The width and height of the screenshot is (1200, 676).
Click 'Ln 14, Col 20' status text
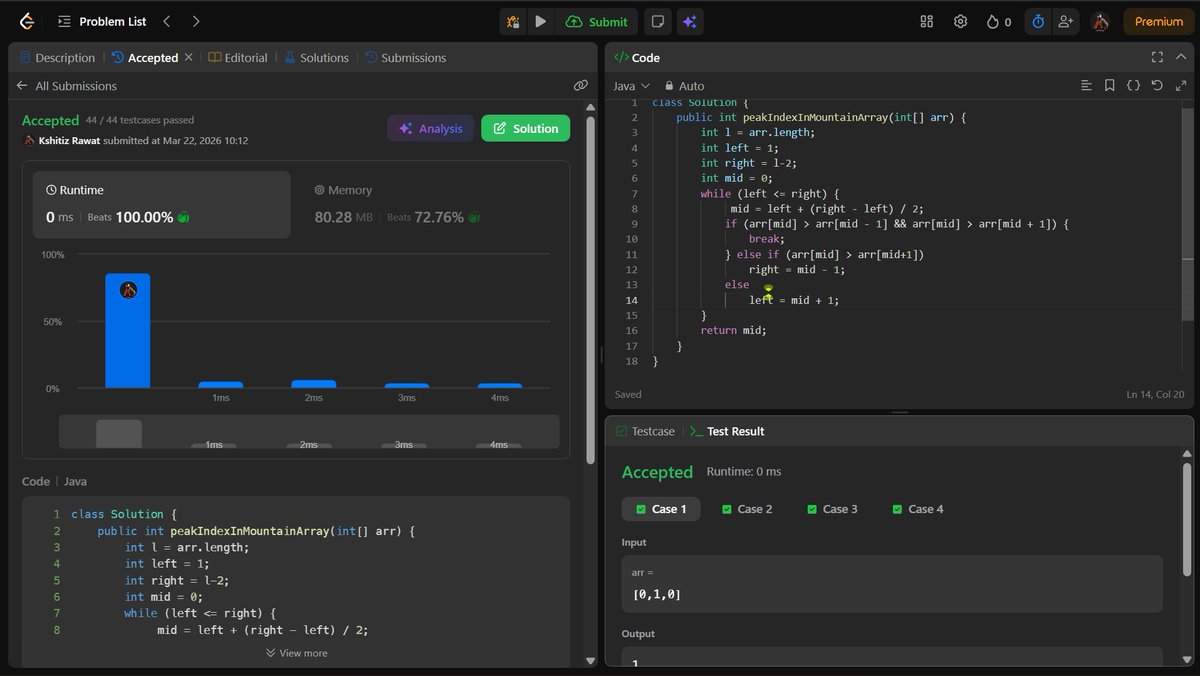click(1155, 395)
